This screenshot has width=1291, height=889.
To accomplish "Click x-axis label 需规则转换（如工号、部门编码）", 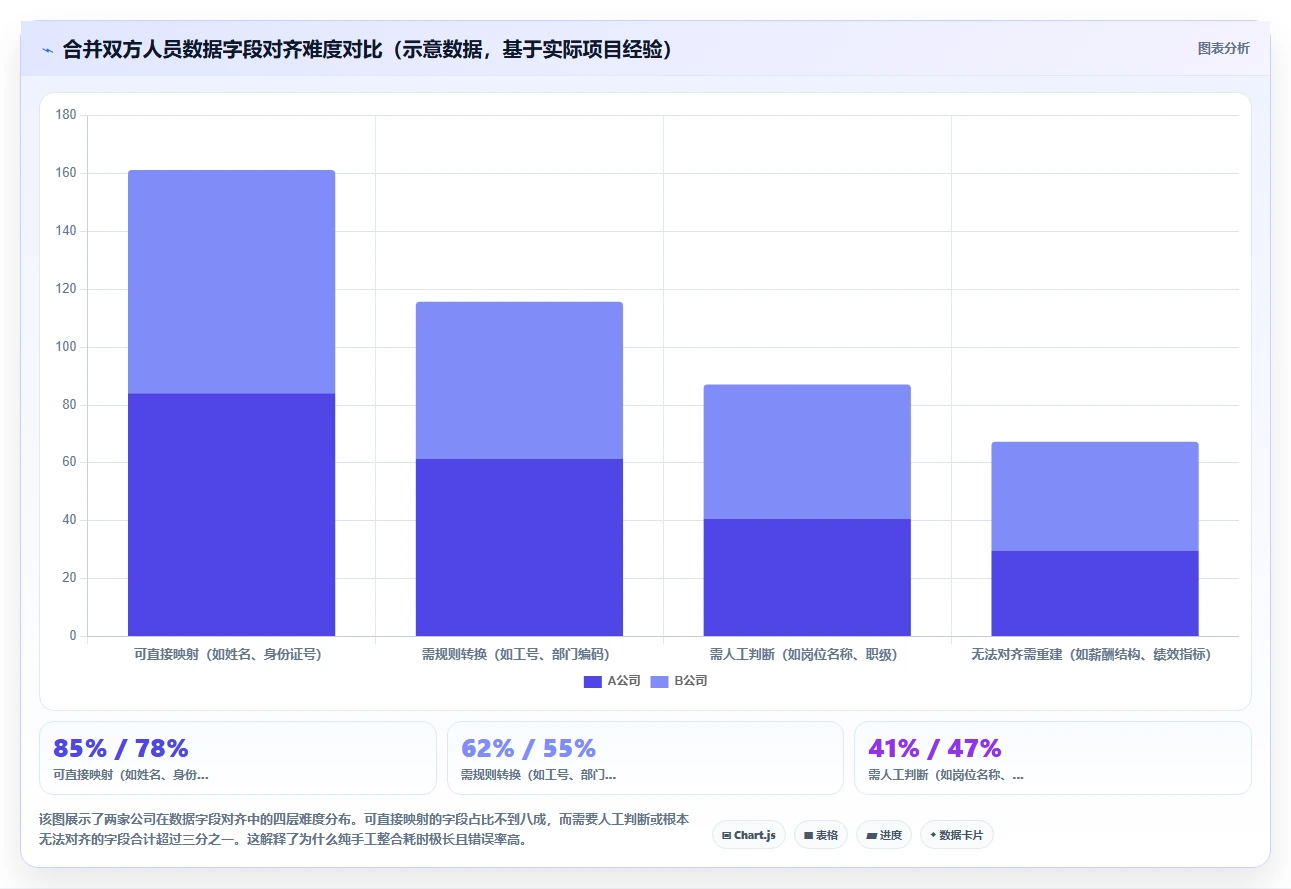I will pyautogui.click(x=519, y=655).
